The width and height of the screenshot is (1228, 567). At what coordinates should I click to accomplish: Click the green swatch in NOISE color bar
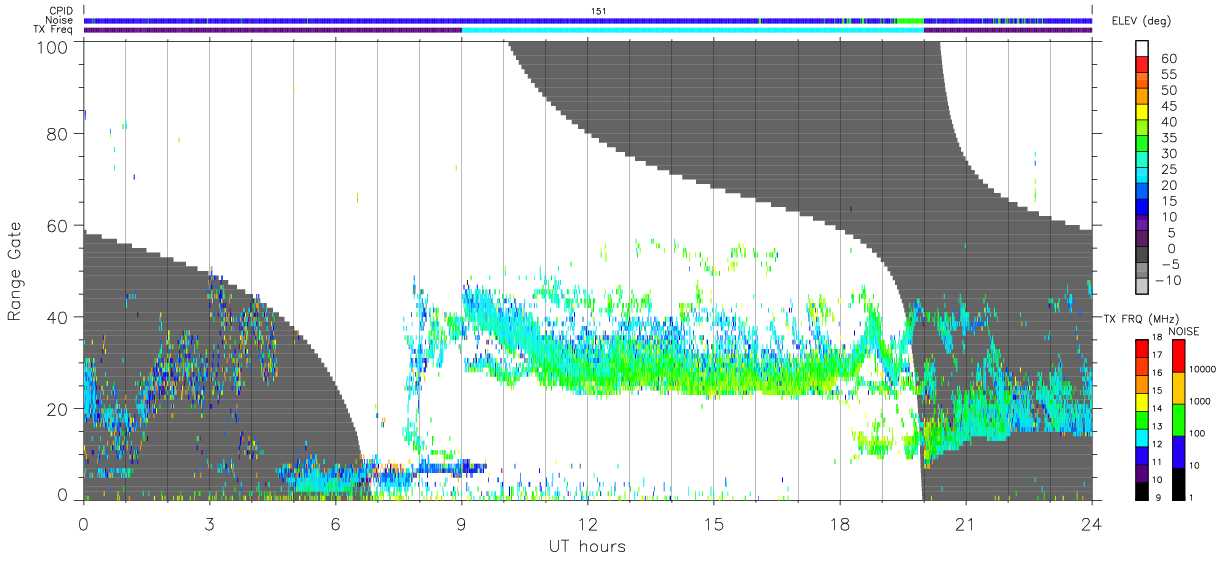pos(1178,420)
